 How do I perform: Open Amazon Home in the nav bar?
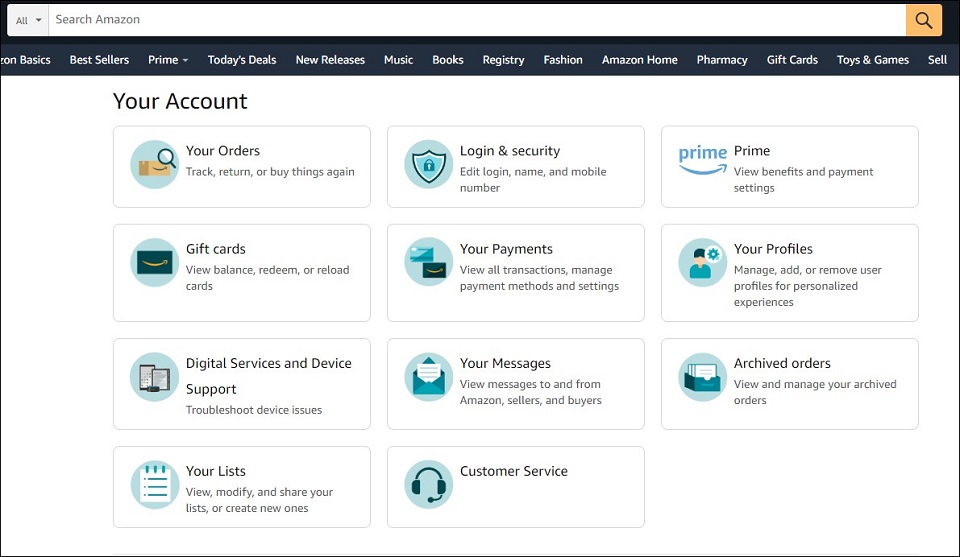click(x=639, y=60)
